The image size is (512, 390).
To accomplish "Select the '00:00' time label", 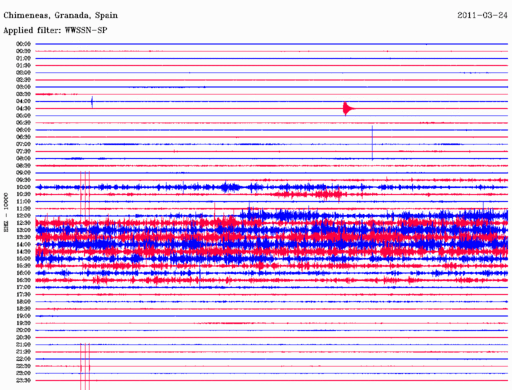I will coord(23,44).
